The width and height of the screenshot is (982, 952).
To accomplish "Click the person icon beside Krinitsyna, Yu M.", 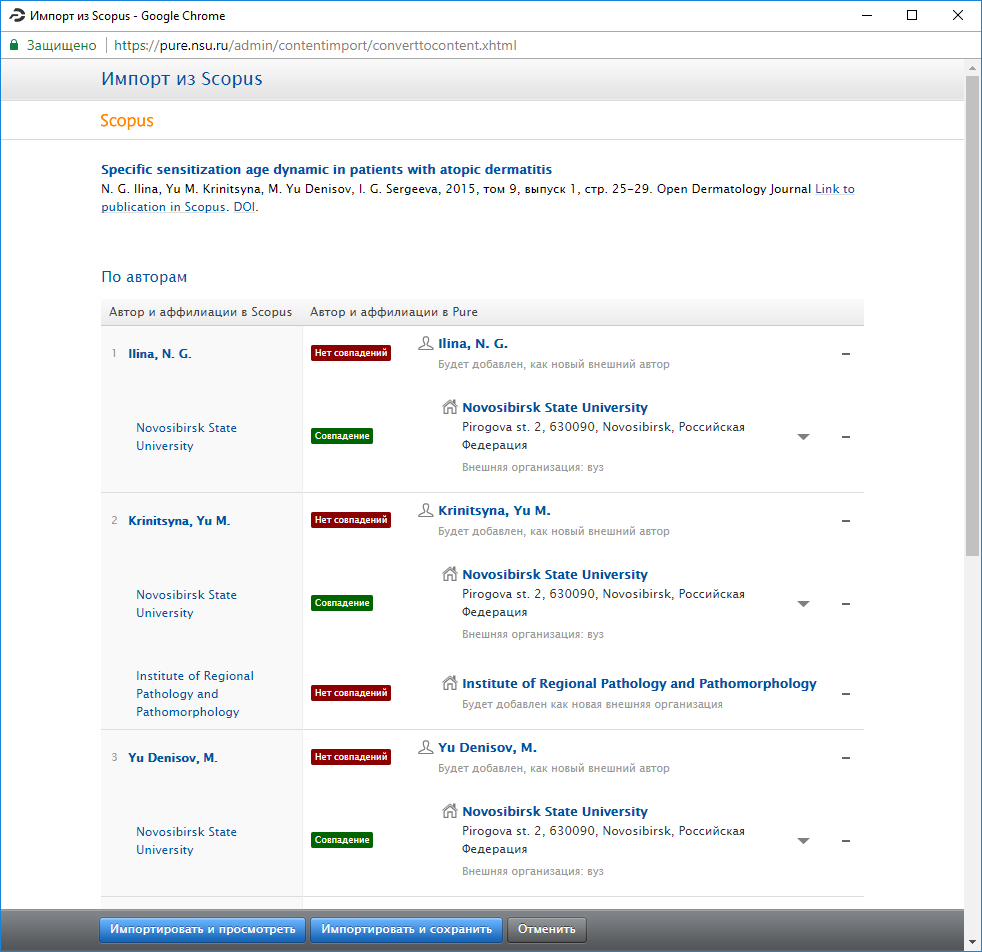I will click(426, 510).
